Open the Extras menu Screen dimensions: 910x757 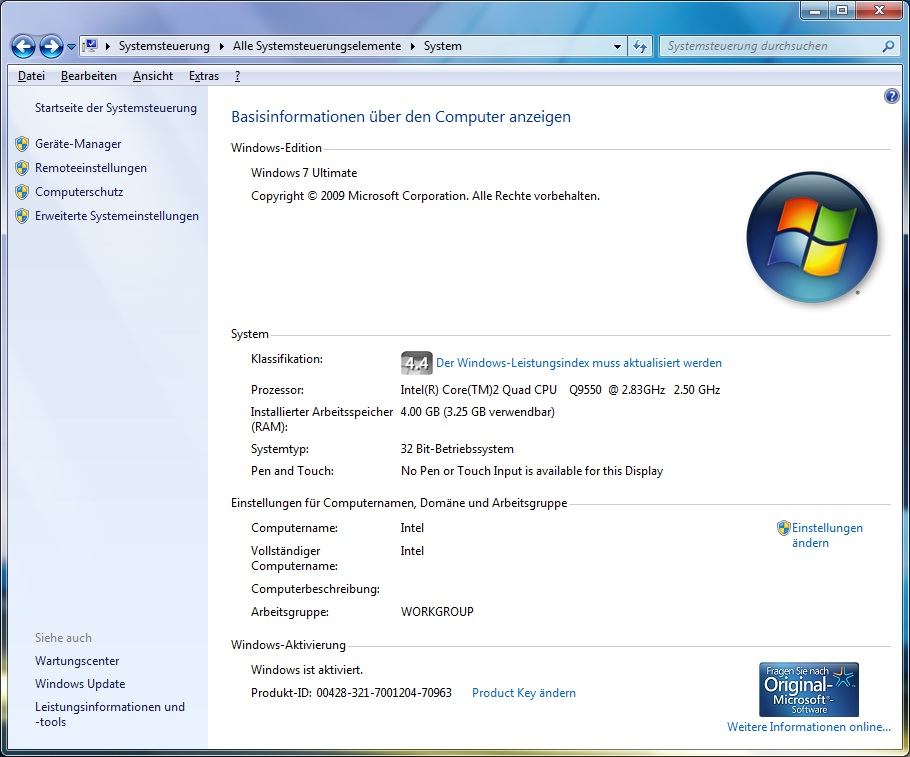(204, 76)
